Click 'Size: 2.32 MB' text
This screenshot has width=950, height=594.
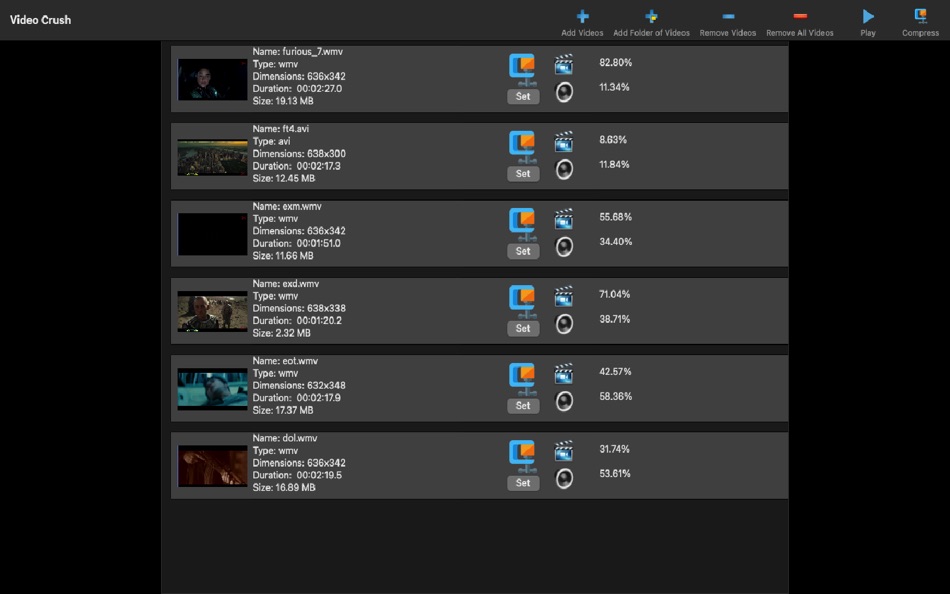[282, 333]
